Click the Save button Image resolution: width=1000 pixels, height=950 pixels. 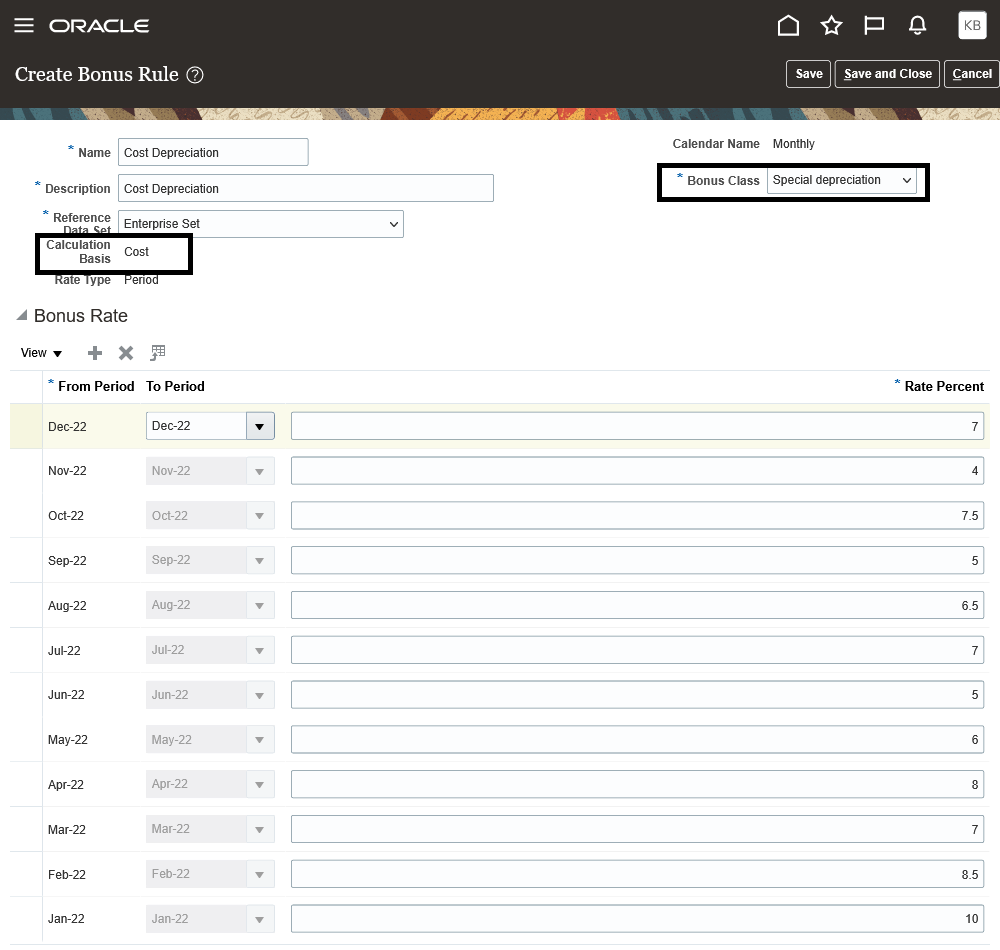pos(808,74)
